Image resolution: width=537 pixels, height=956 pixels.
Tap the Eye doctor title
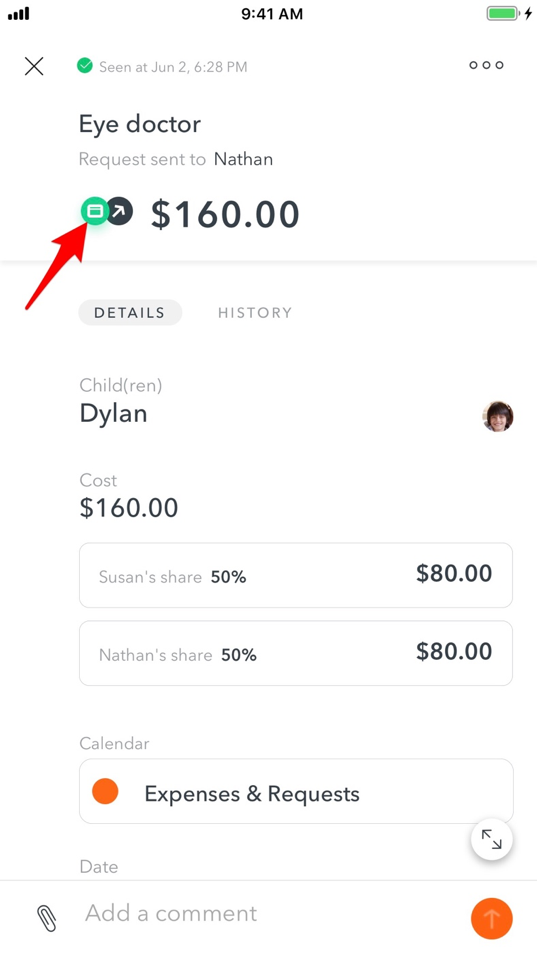tap(140, 124)
